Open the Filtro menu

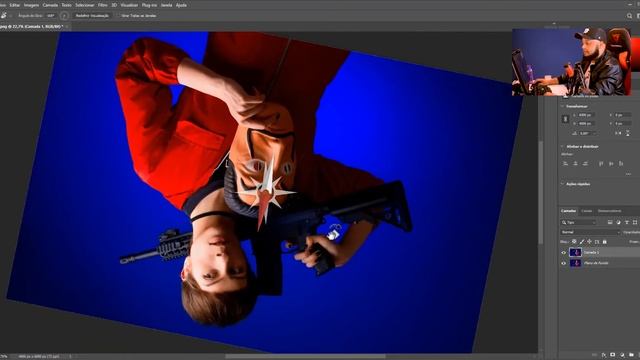tap(102, 5)
